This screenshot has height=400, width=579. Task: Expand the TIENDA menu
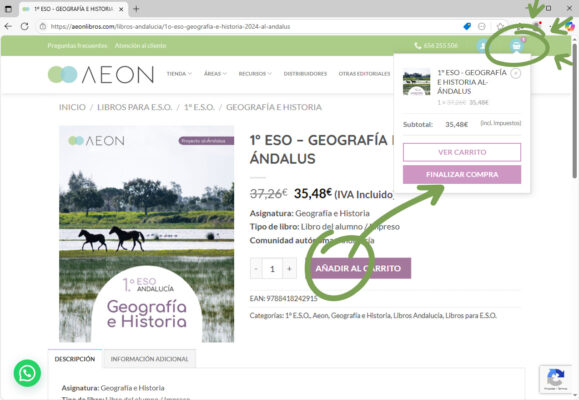[x=179, y=74]
